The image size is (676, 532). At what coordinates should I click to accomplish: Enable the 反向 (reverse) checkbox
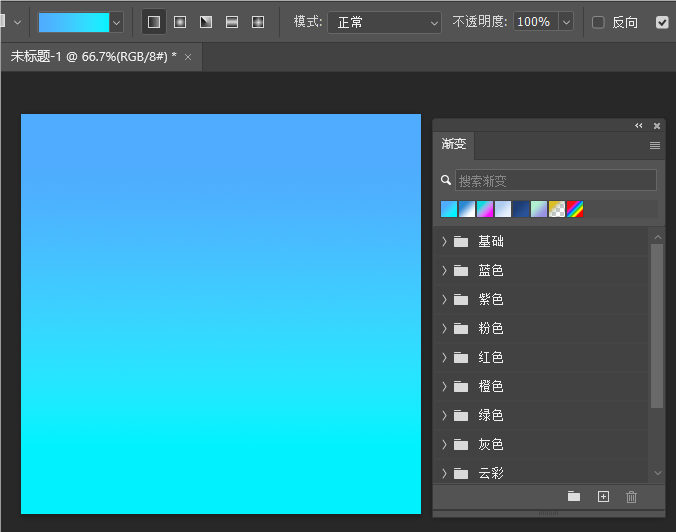[599, 22]
